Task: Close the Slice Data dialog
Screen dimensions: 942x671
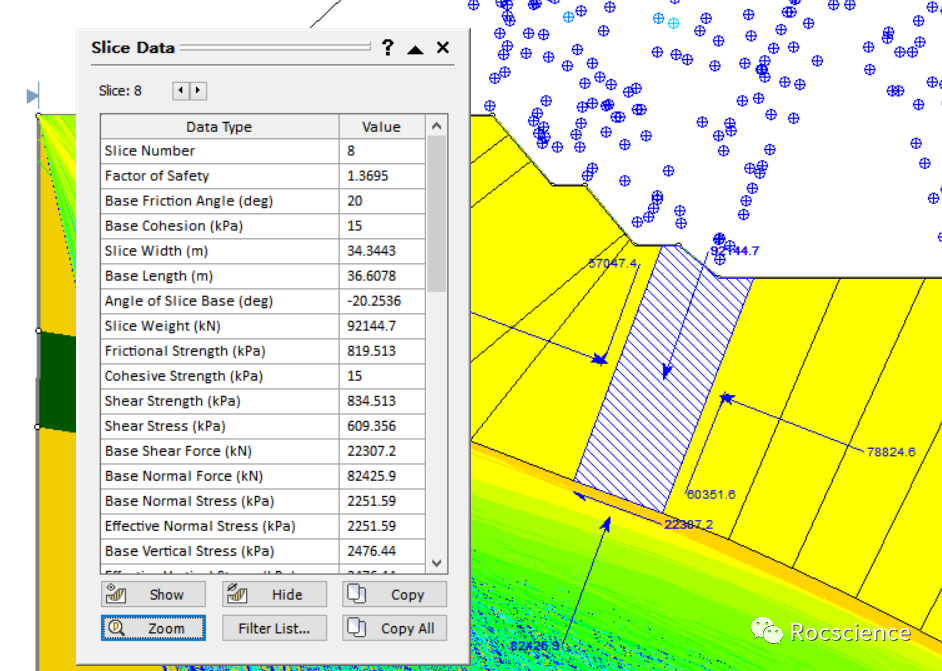Action: coord(443,48)
